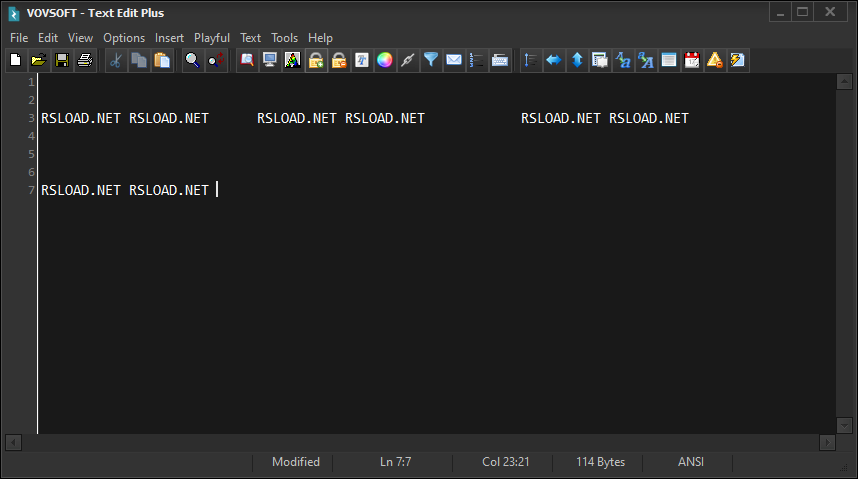Screen dimensions: 858x479
Task: Close the Text Edit Plus window
Action: 830,12
